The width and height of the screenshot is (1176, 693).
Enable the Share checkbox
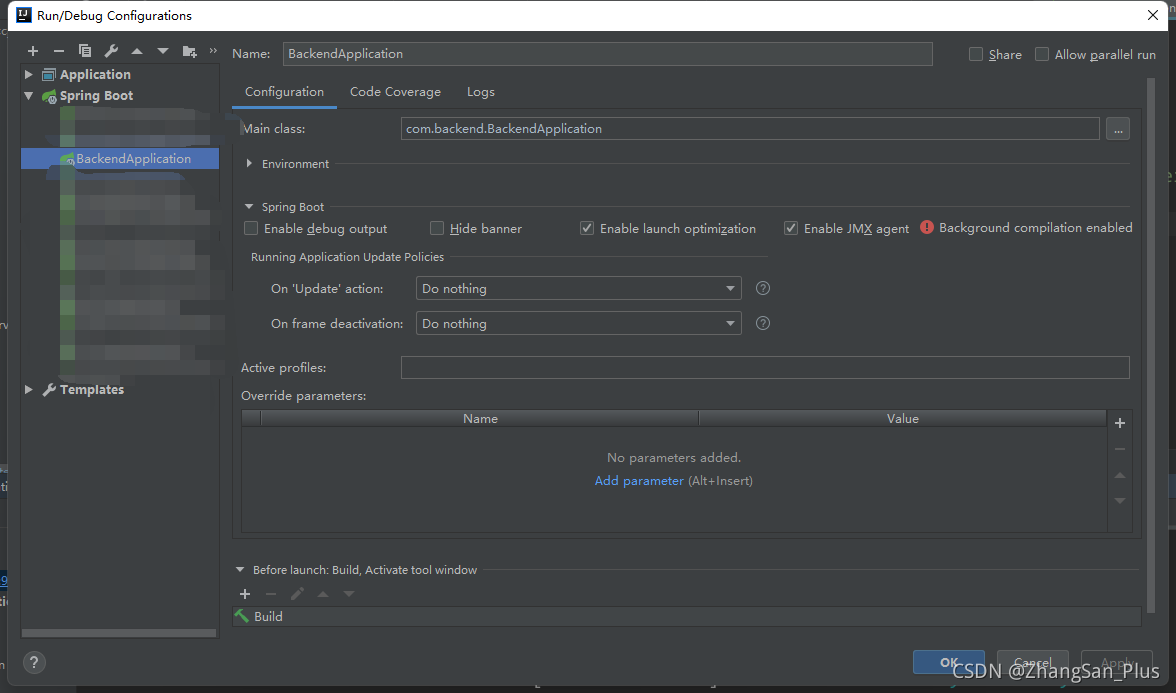point(976,54)
